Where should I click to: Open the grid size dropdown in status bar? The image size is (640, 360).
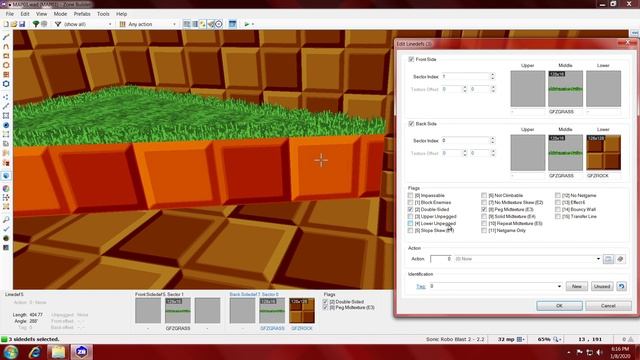tap(521, 339)
